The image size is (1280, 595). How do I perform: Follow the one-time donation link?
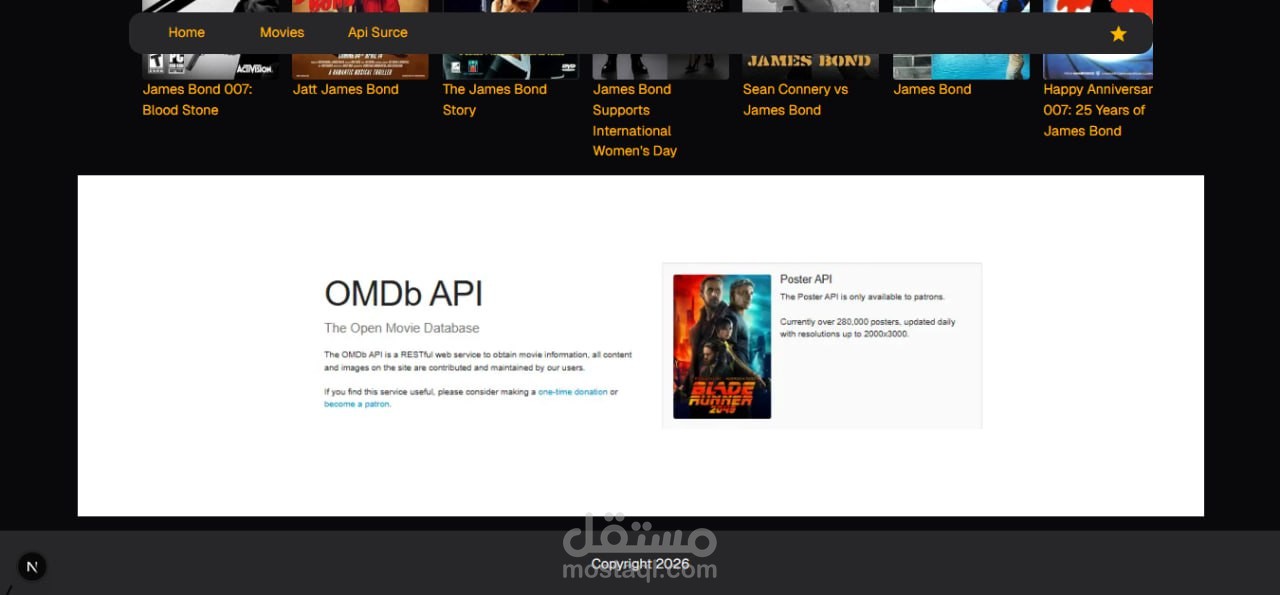573,392
